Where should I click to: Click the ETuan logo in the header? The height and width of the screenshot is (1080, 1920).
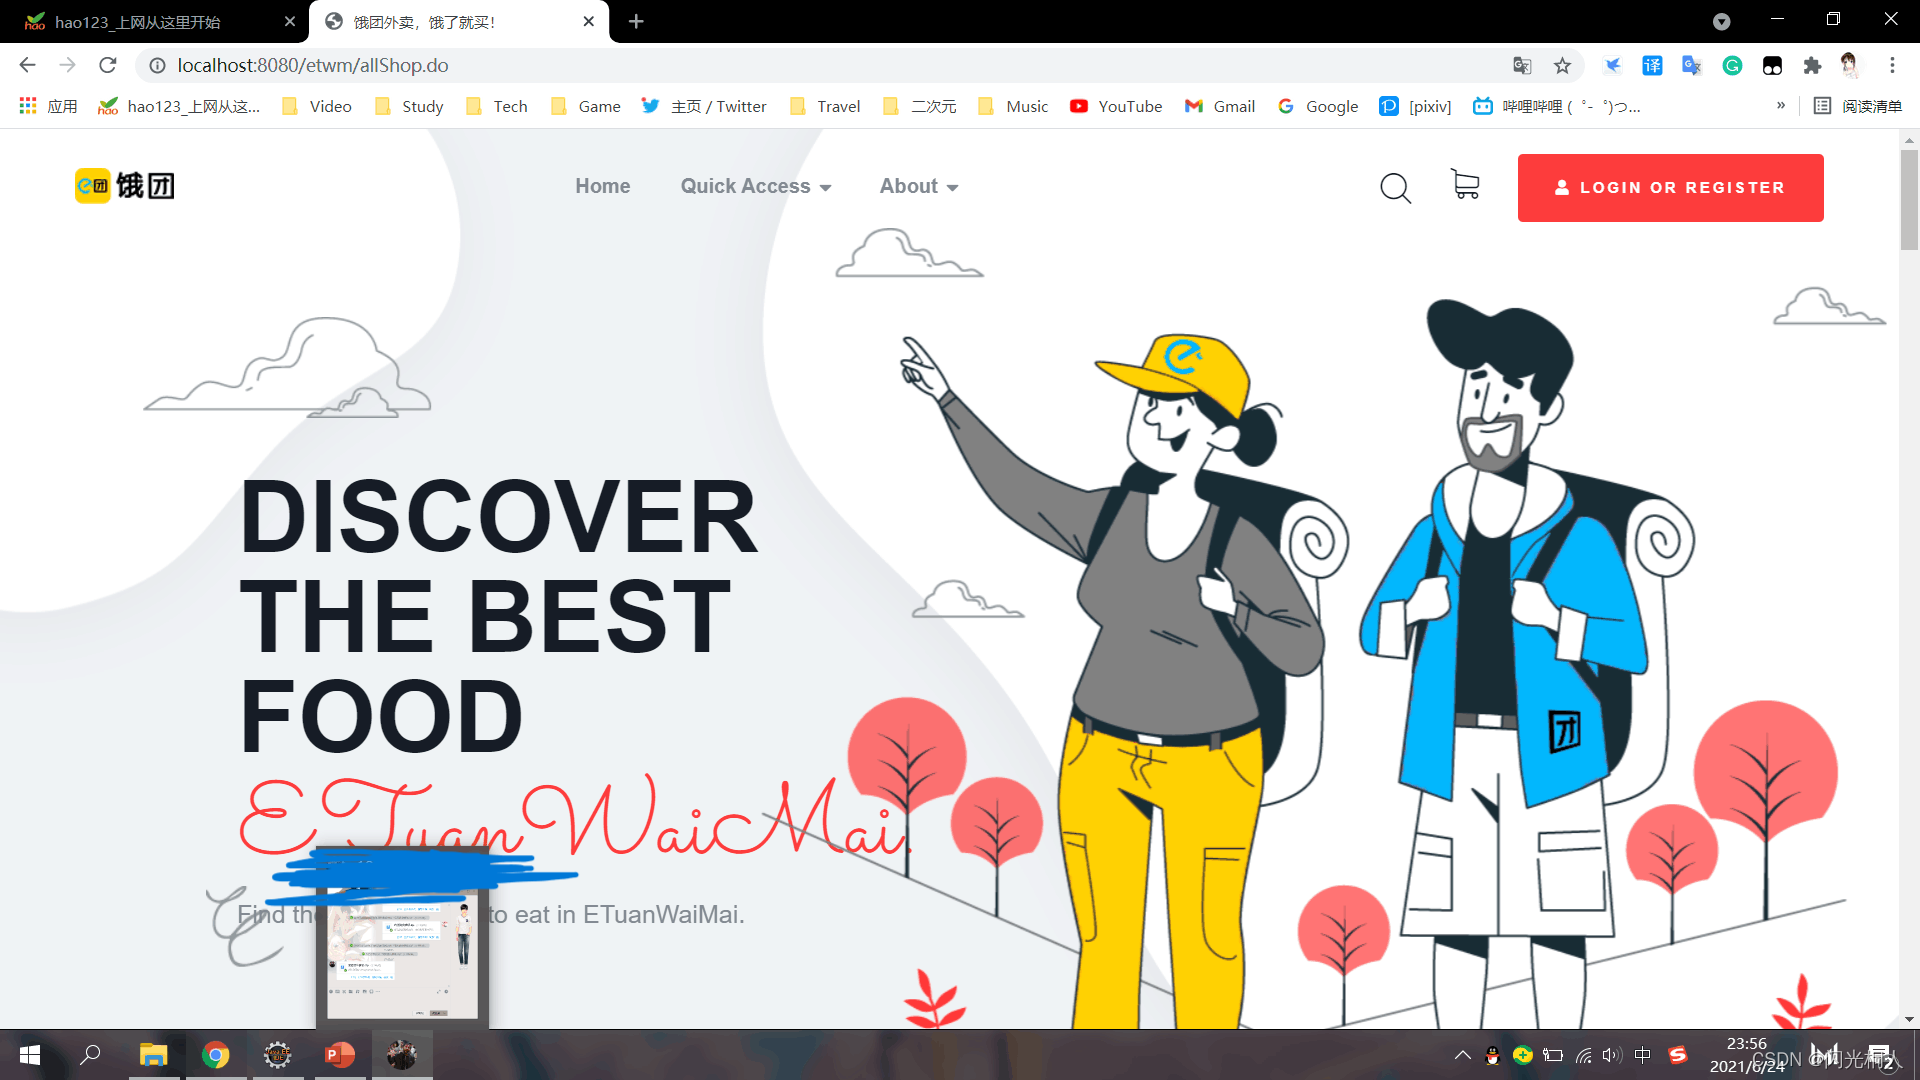click(125, 186)
